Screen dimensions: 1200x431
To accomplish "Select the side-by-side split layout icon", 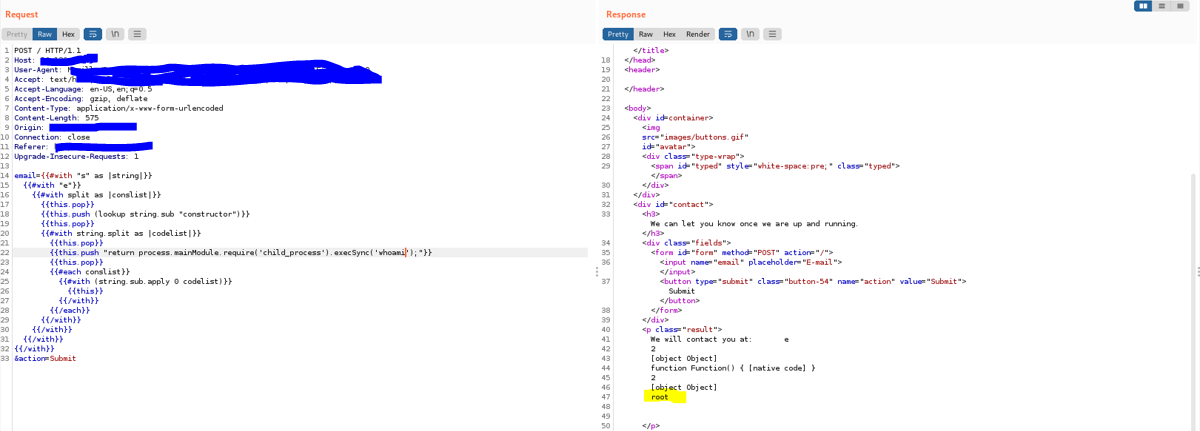I will 1144,6.
